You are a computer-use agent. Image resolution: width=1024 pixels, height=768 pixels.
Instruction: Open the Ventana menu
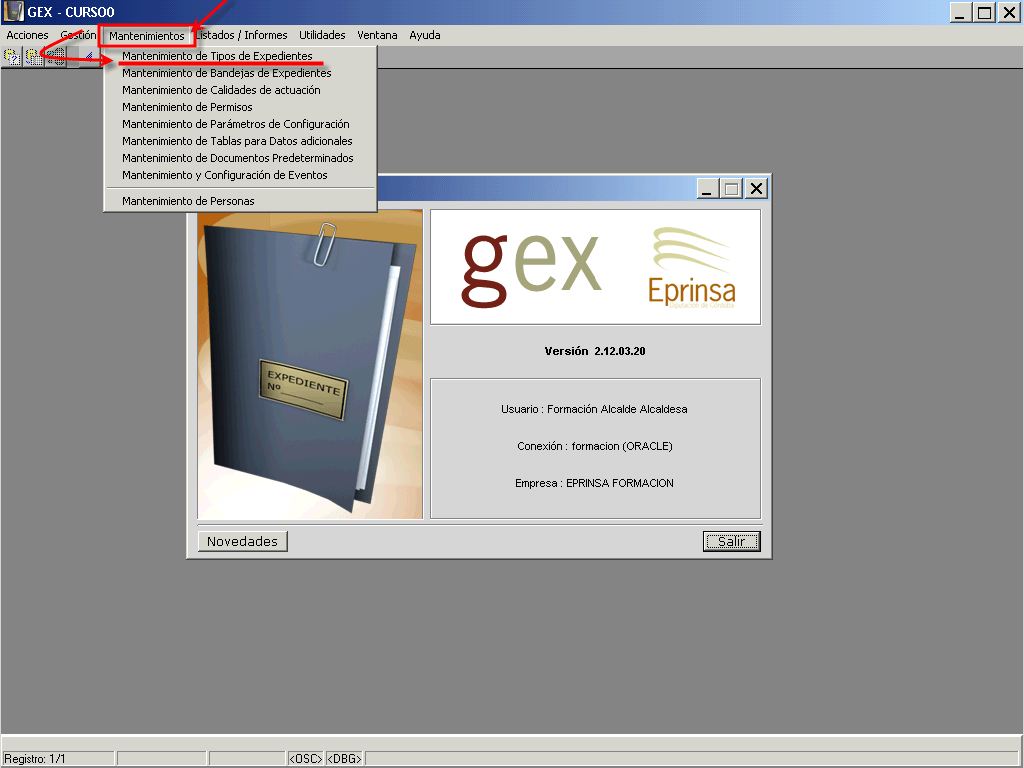click(377, 35)
